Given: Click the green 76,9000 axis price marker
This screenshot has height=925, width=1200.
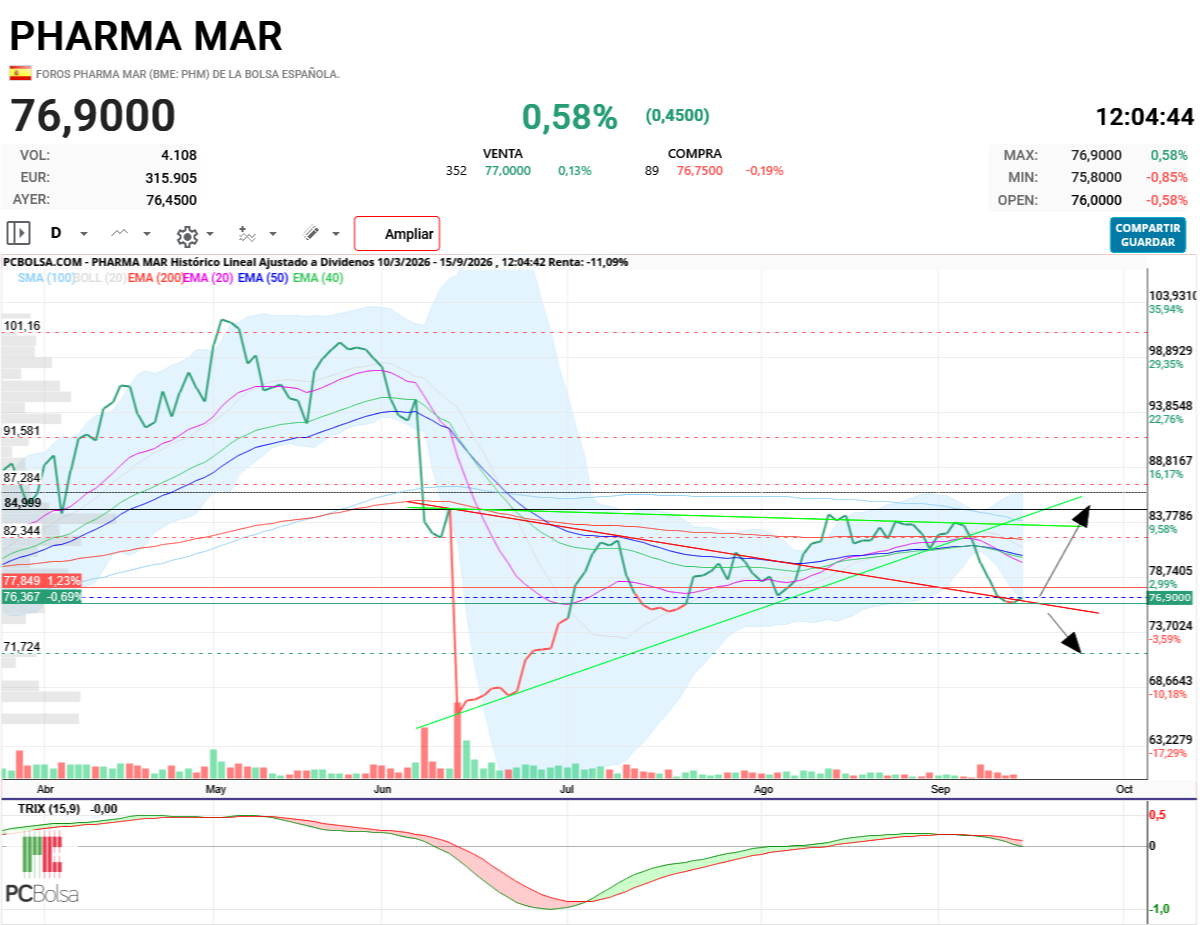Looking at the screenshot, I should (1170, 597).
